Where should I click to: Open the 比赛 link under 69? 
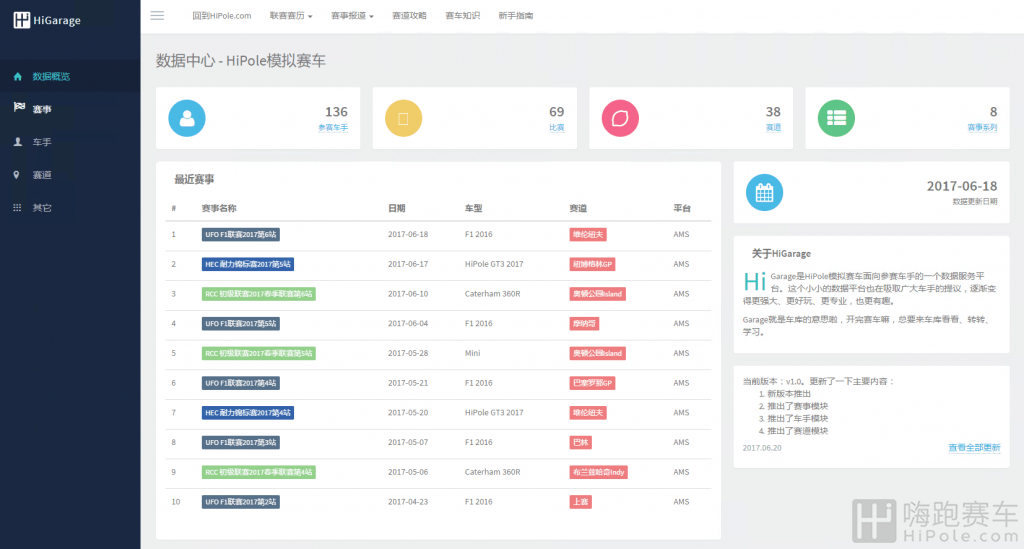click(556, 128)
